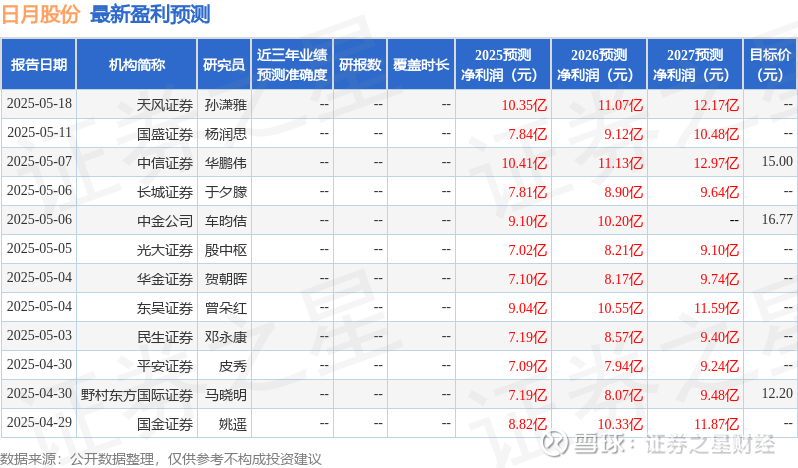Select the 数据来源 disclaimer text
Image resolution: width=798 pixels, height=468 pixels.
point(160,459)
